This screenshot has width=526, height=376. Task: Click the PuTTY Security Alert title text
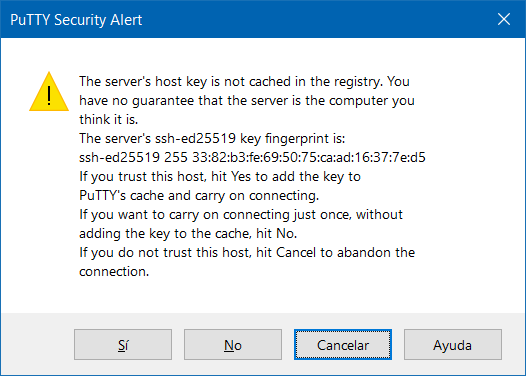(x=76, y=20)
